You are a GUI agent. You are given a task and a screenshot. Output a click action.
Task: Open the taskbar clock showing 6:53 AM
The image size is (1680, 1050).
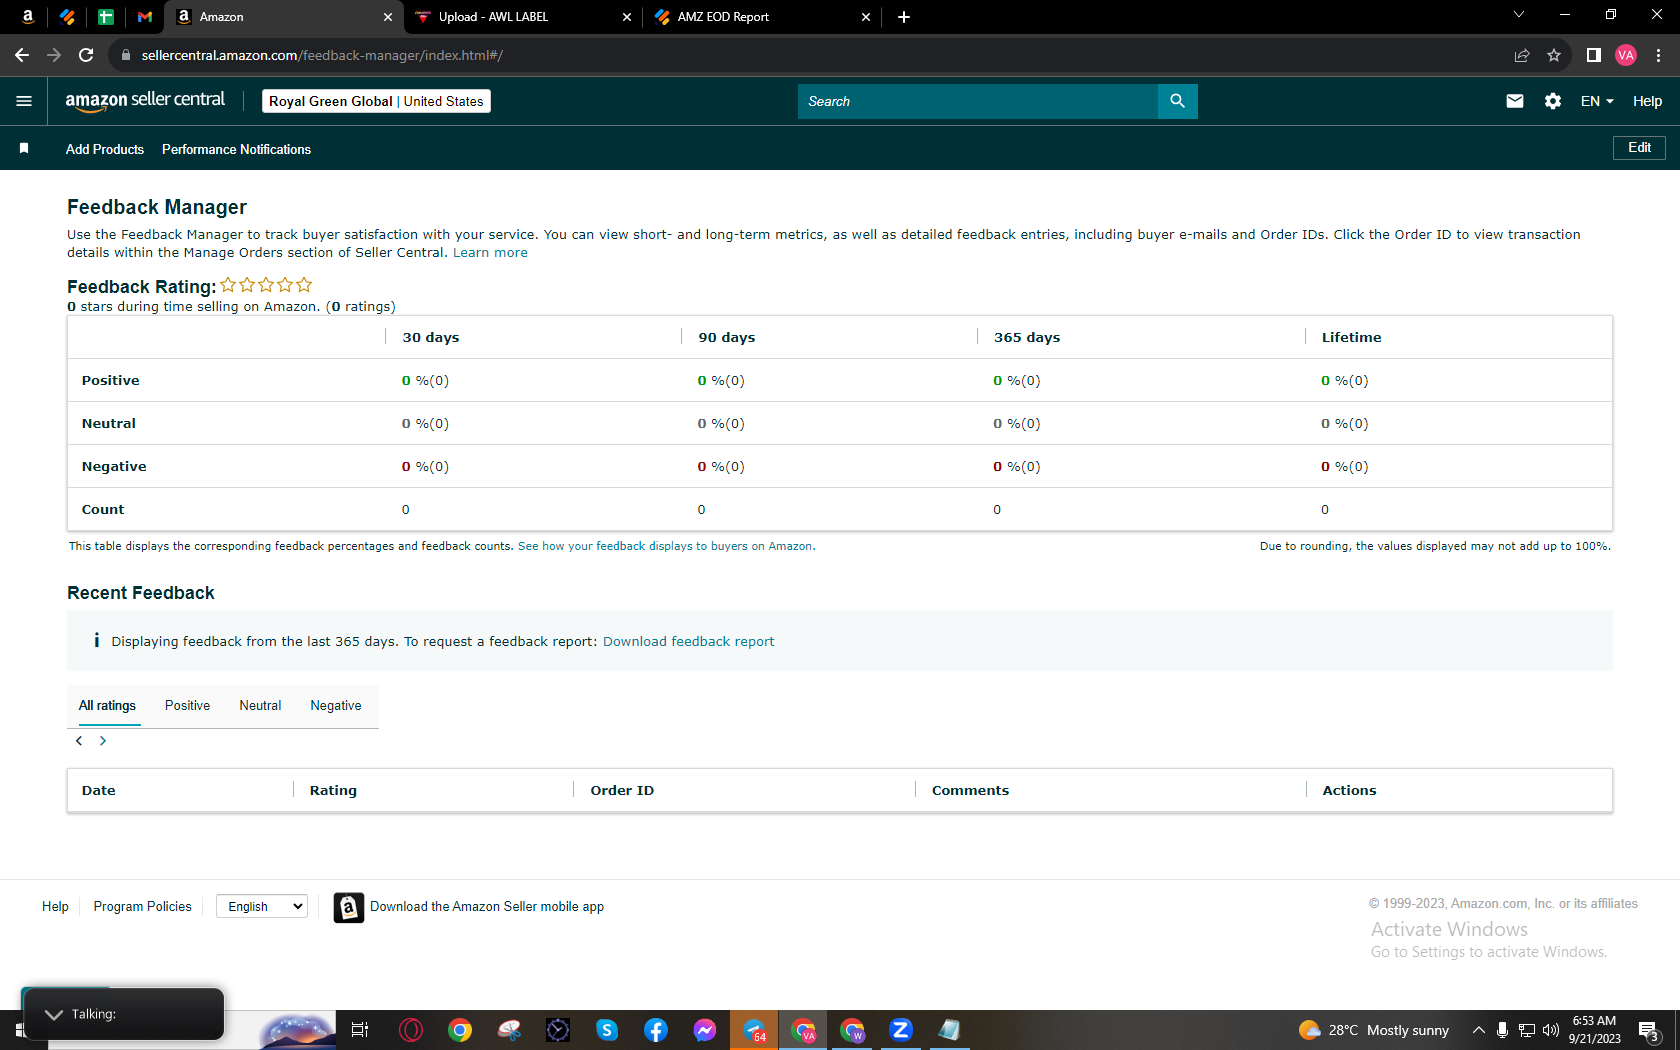(x=1594, y=1030)
